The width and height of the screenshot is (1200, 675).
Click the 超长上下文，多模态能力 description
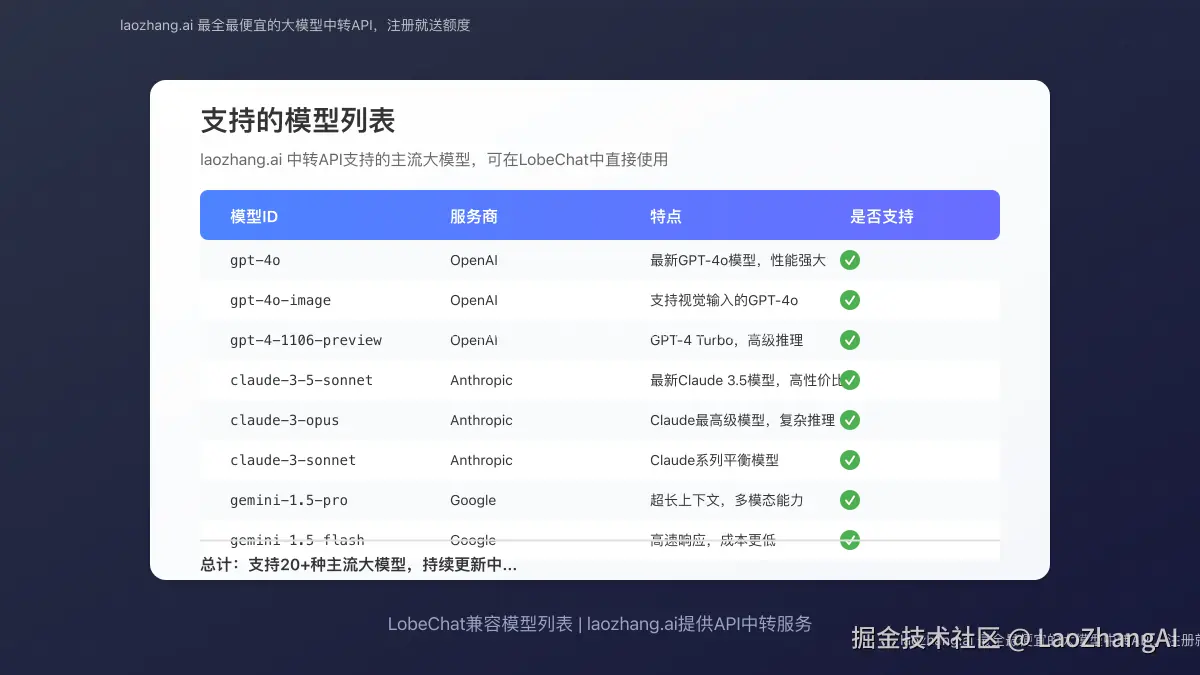(727, 500)
